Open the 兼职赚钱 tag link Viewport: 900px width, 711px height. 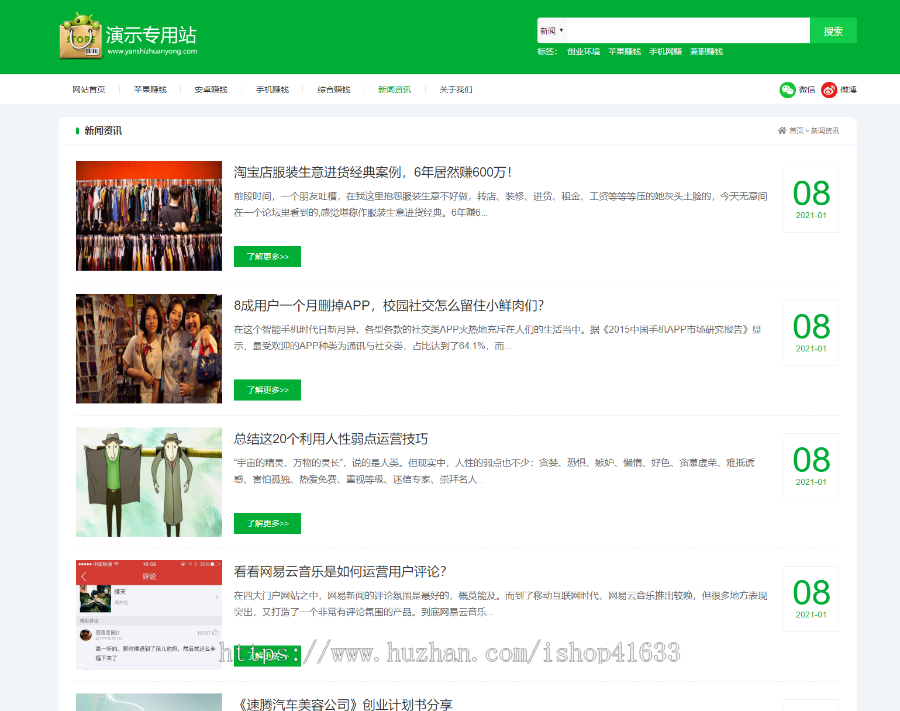[x=706, y=51]
